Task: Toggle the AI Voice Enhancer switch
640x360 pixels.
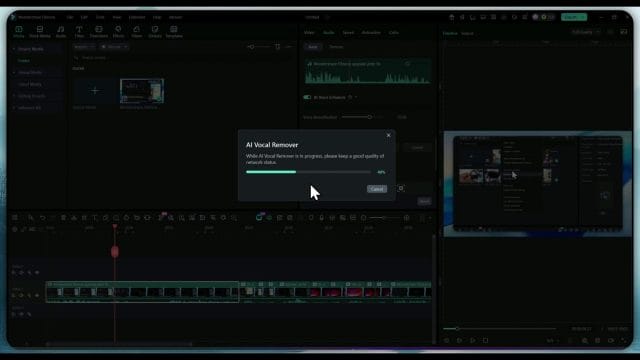Action: coord(307,97)
